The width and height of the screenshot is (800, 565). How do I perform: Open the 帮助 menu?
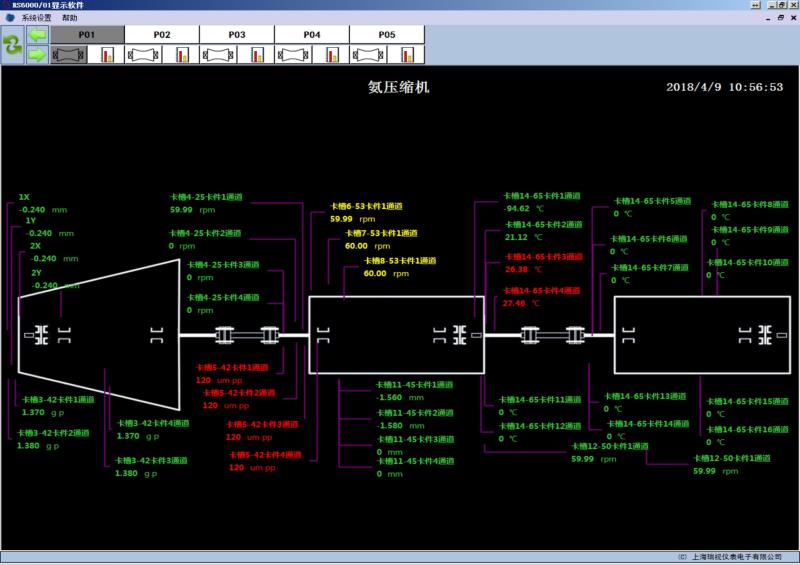68,18
